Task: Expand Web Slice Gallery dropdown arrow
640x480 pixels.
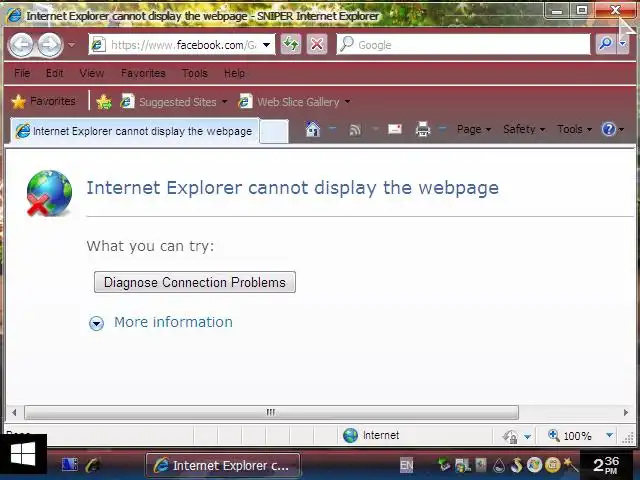Action: tap(347, 102)
